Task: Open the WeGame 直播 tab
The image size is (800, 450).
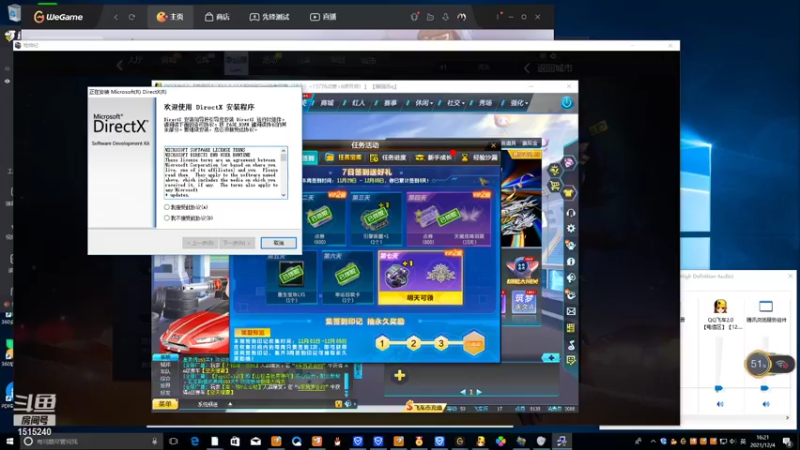Action: (323, 17)
